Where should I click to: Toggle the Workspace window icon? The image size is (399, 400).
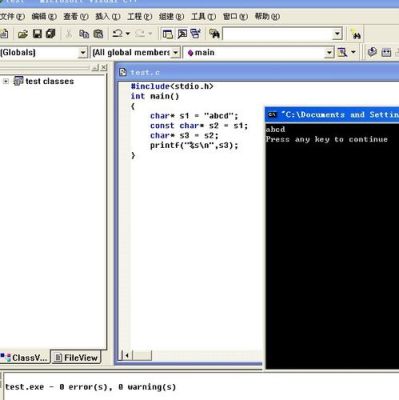click(167, 34)
